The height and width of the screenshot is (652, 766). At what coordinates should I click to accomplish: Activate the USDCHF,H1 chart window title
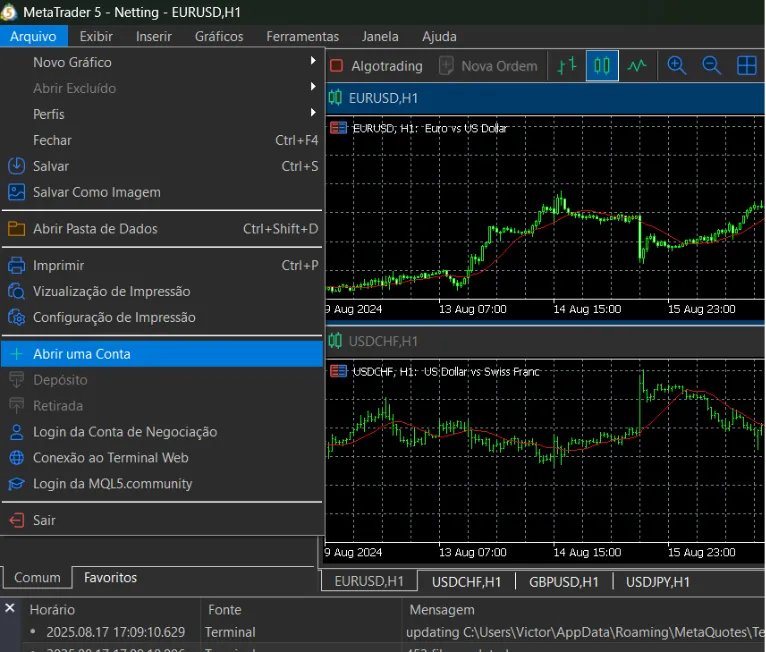point(383,341)
